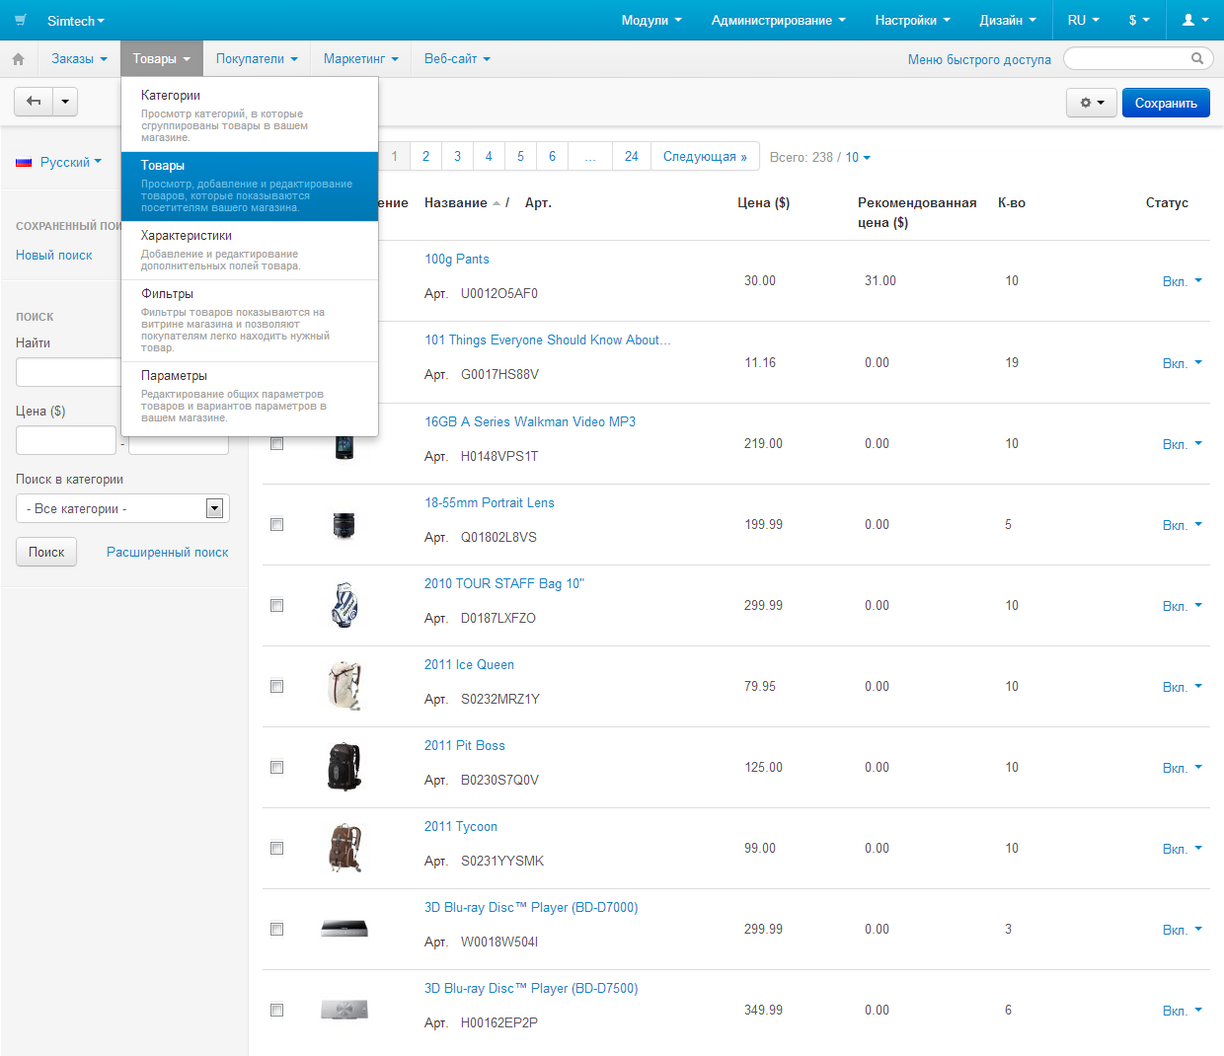The width and height of the screenshot is (1224, 1056).
Task: Click the Поиск button
Action: pyautogui.click(x=46, y=552)
